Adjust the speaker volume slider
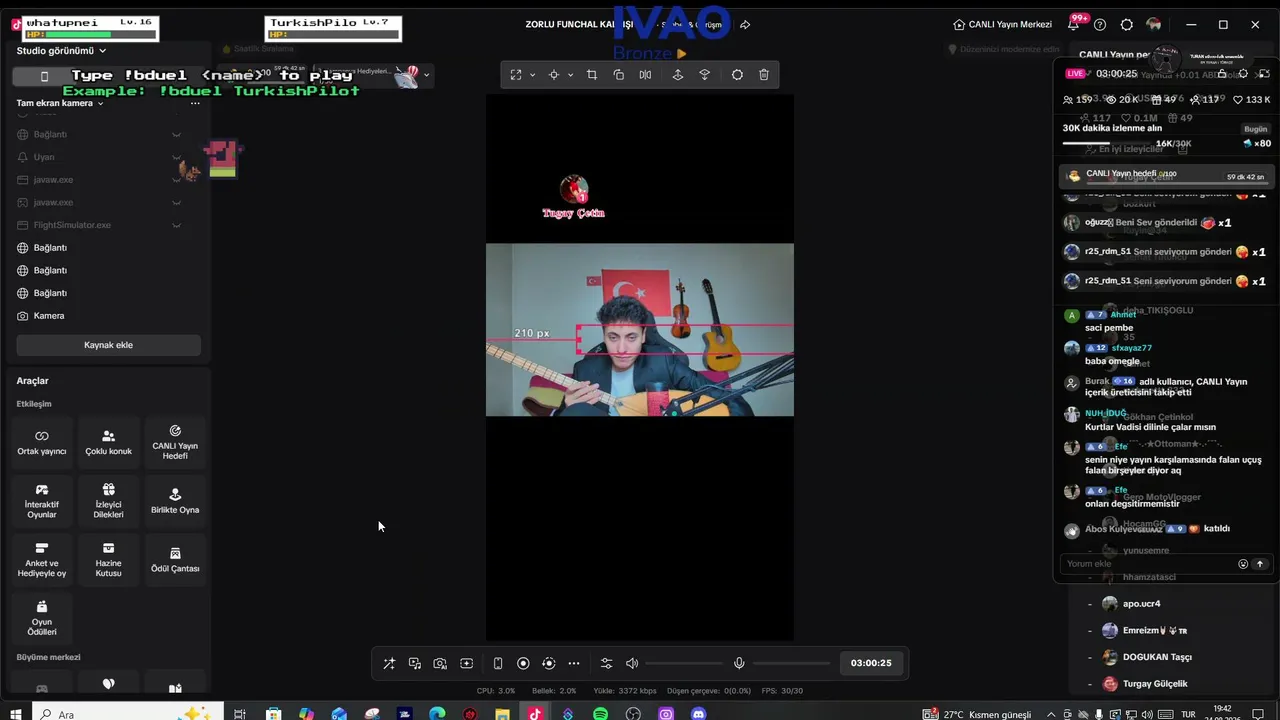This screenshot has width=1280, height=720. pyautogui.click(x=684, y=663)
